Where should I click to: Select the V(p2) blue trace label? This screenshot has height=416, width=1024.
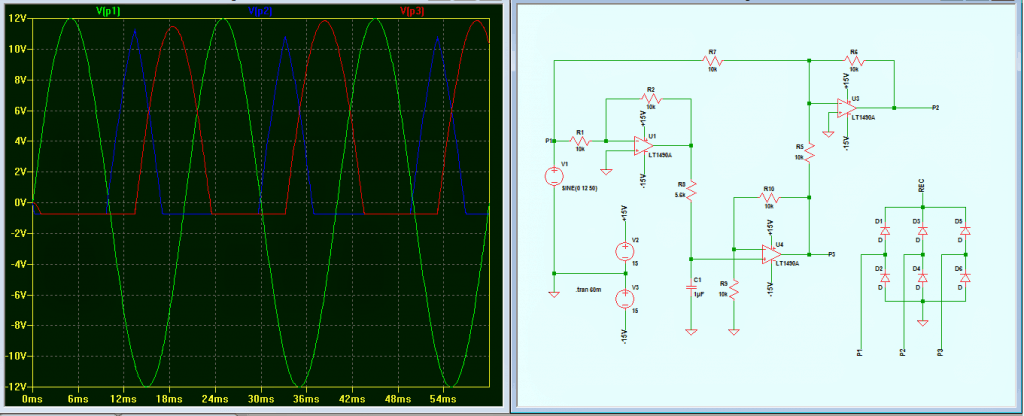click(260, 10)
